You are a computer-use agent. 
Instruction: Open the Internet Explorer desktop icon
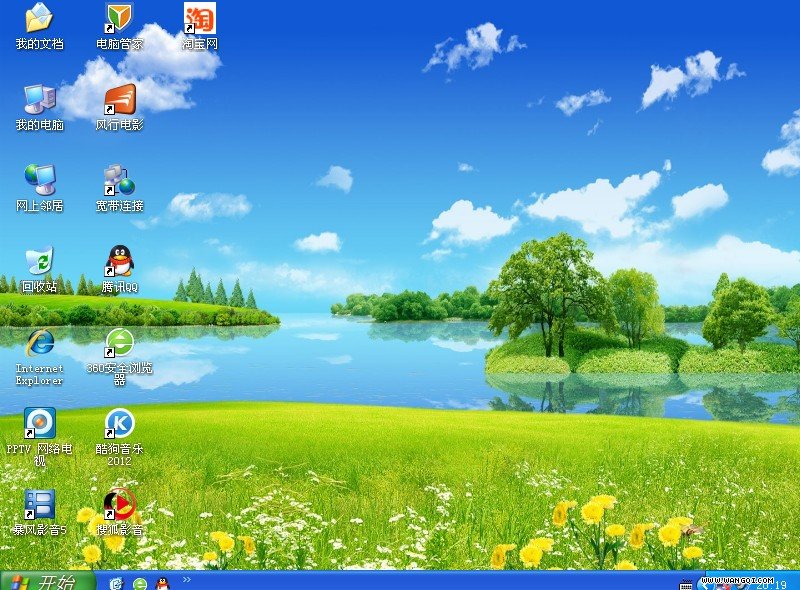click(39, 343)
